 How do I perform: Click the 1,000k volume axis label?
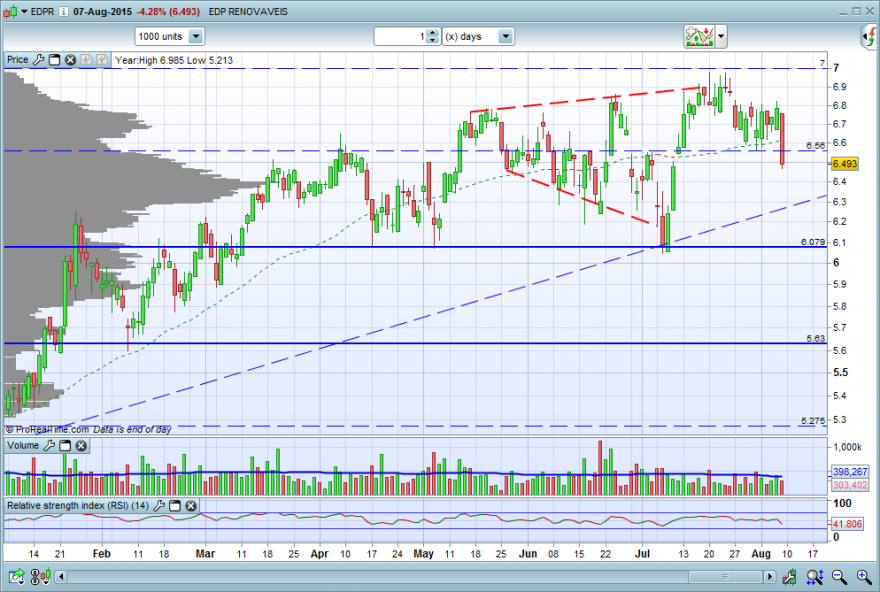pos(847,447)
